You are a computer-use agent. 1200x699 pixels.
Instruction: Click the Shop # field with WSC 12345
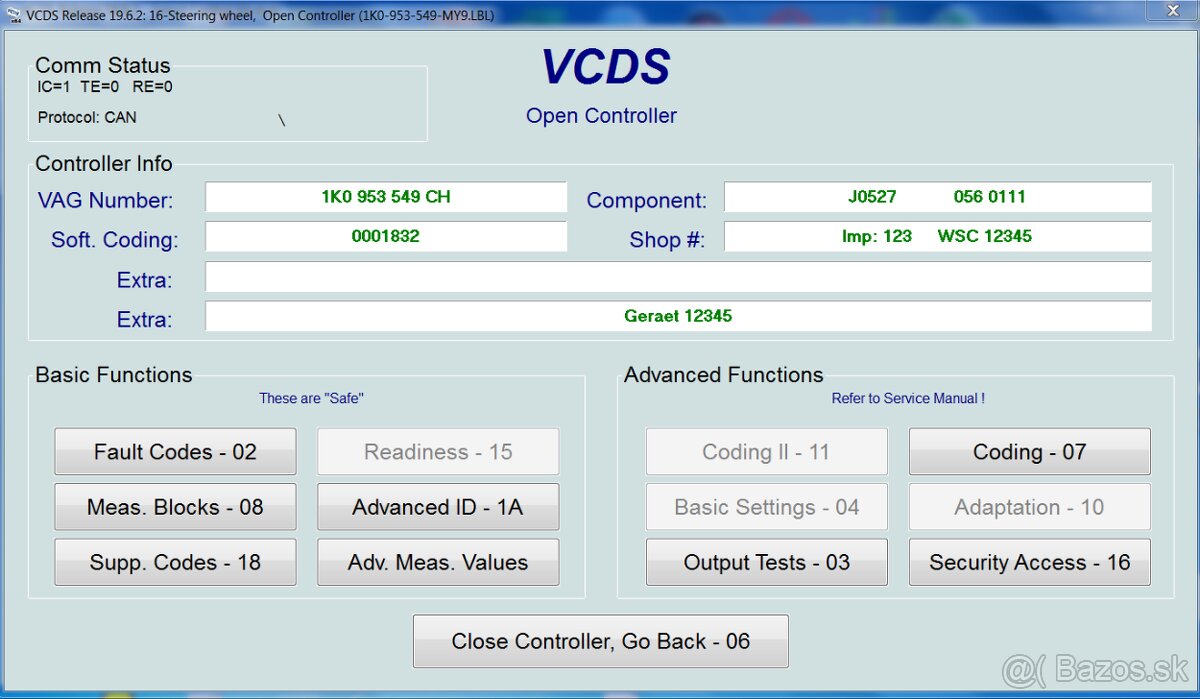click(x=937, y=237)
